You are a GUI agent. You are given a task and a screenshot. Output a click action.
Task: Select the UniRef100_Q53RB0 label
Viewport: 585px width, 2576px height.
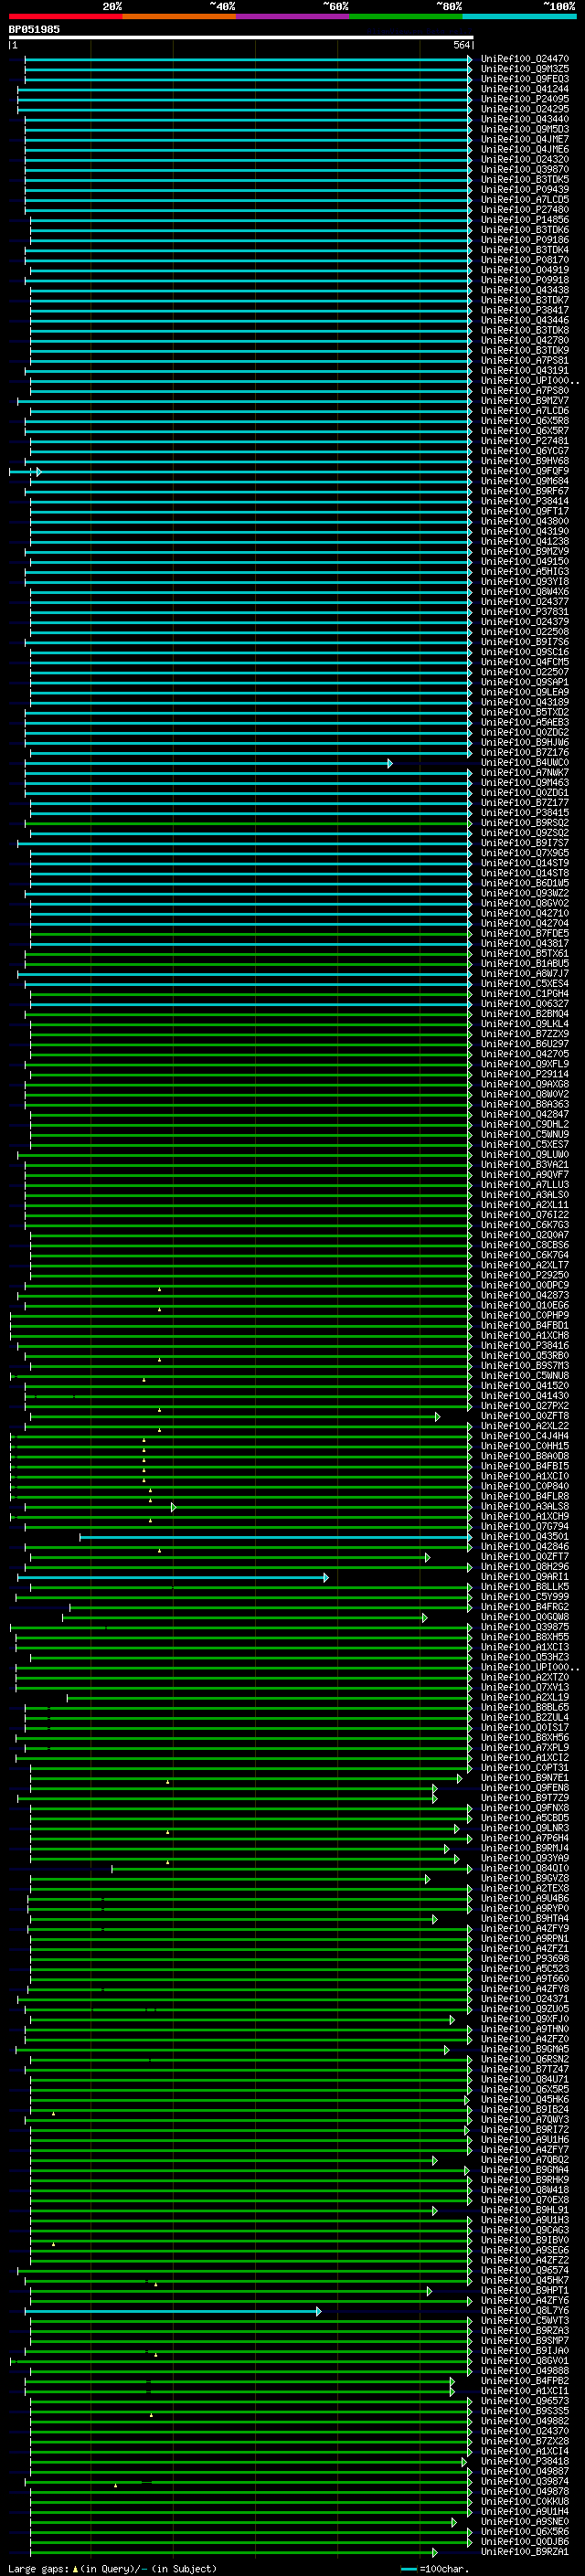pos(525,1356)
